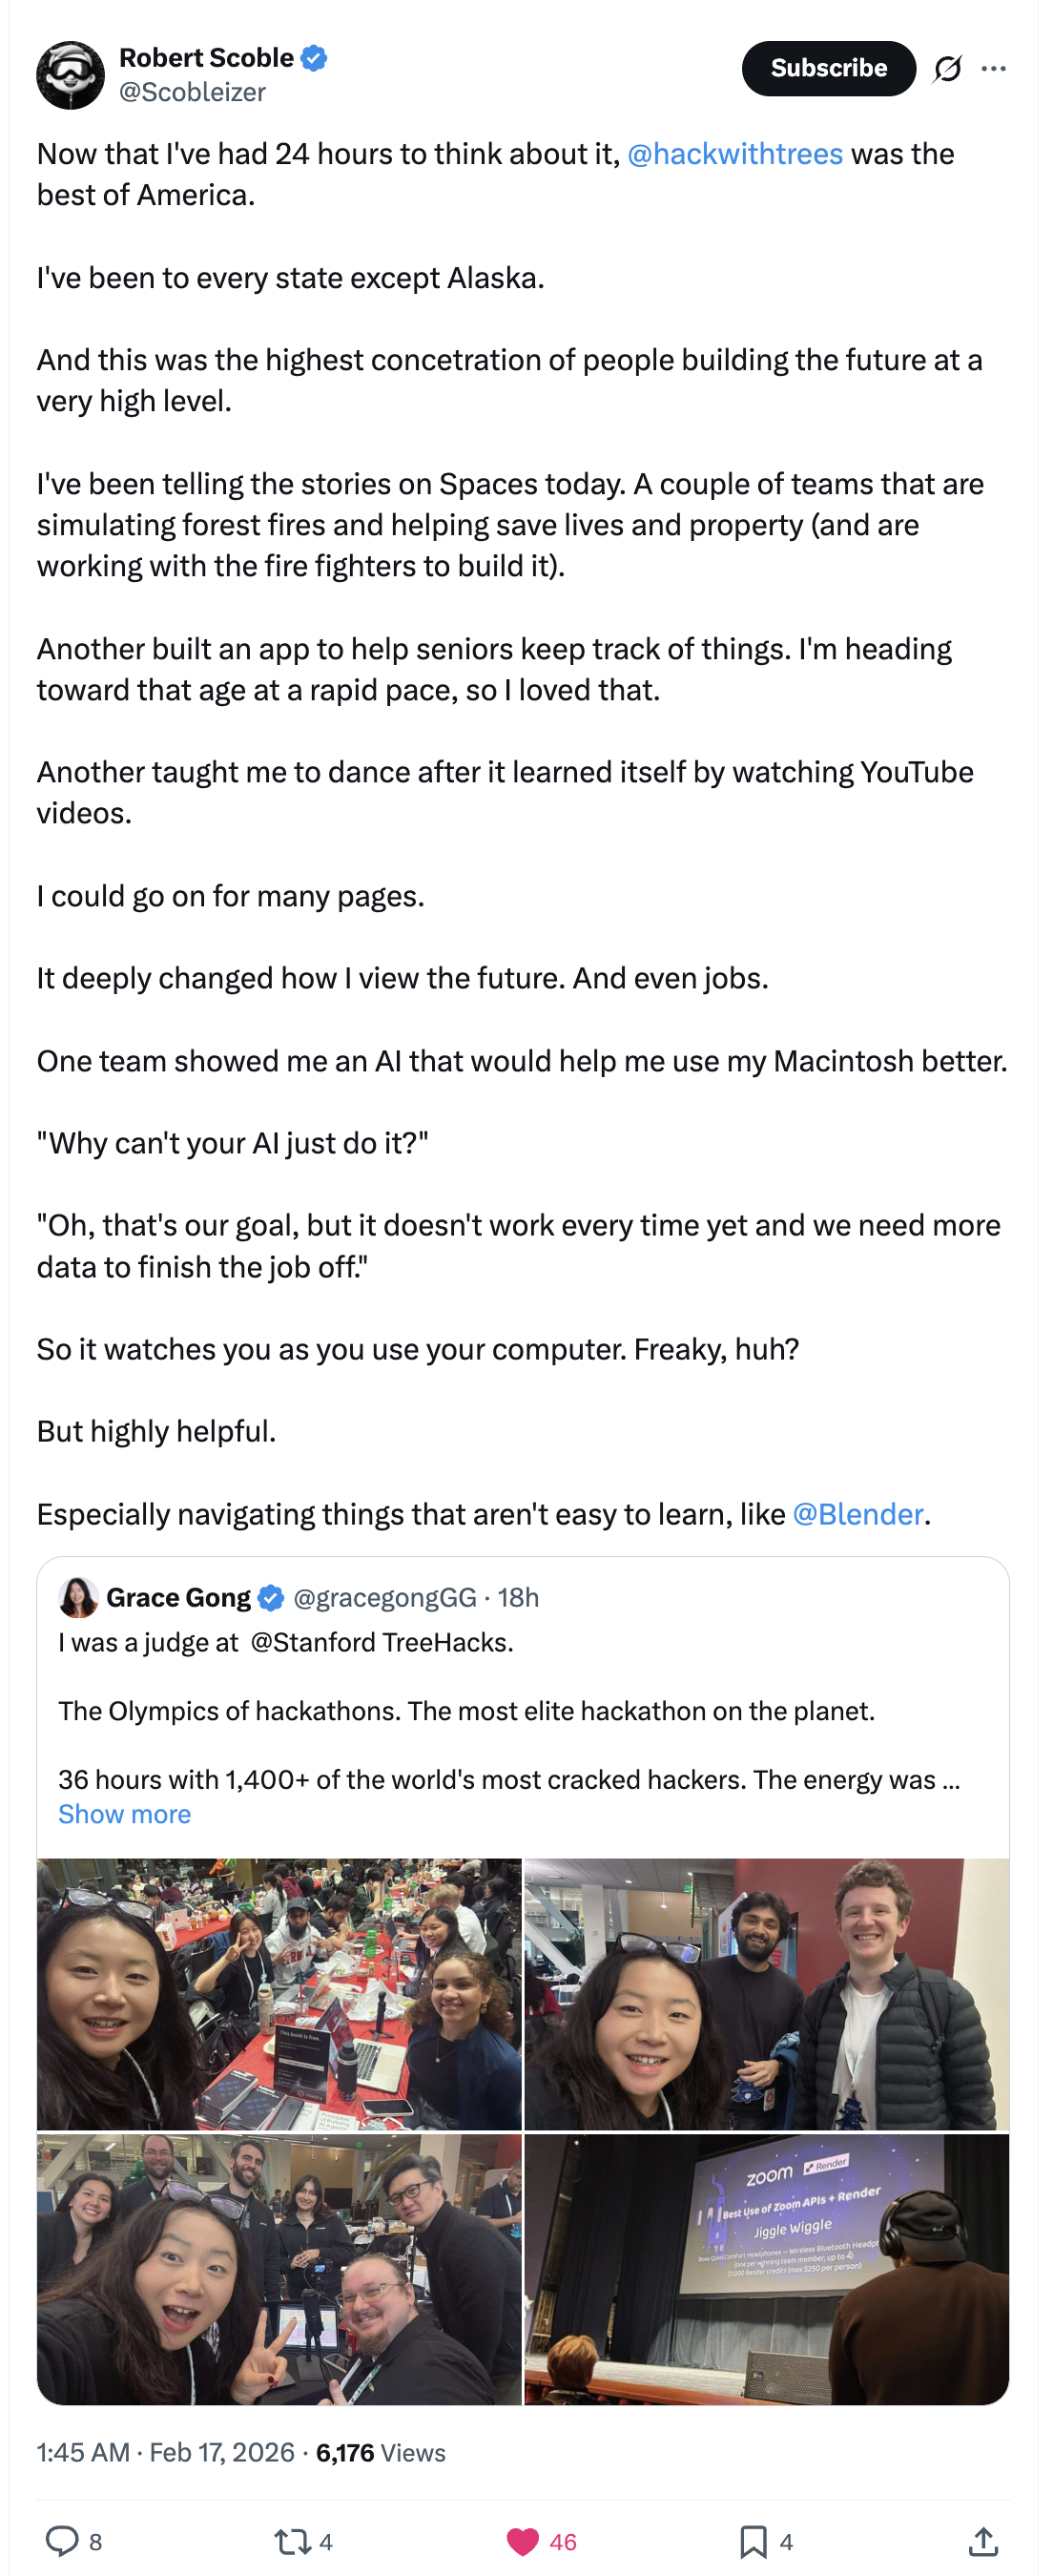Image resolution: width=1053 pixels, height=2576 pixels.
Task: Open the @hackwithtrees mention link
Action: pyautogui.click(x=734, y=154)
